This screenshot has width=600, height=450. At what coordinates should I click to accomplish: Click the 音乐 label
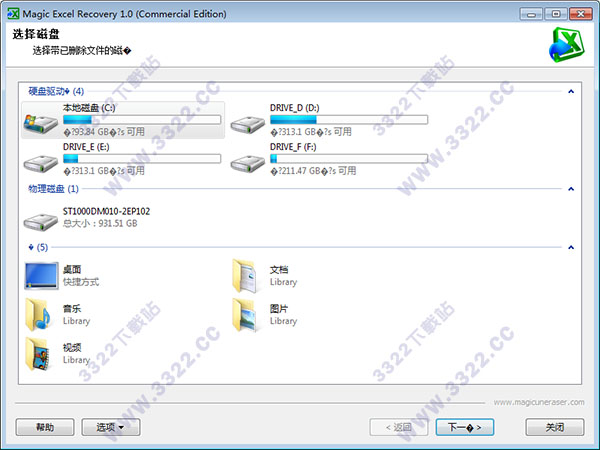(x=72, y=309)
